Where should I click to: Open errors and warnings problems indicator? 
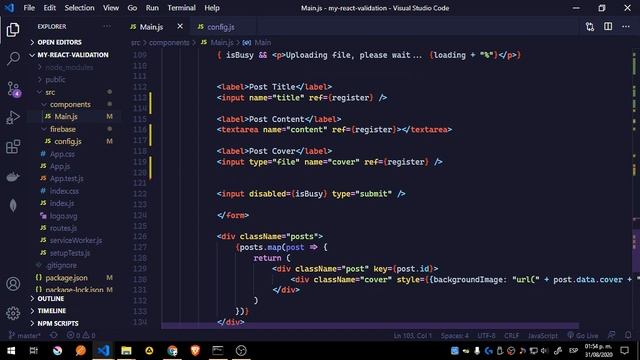point(81,336)
